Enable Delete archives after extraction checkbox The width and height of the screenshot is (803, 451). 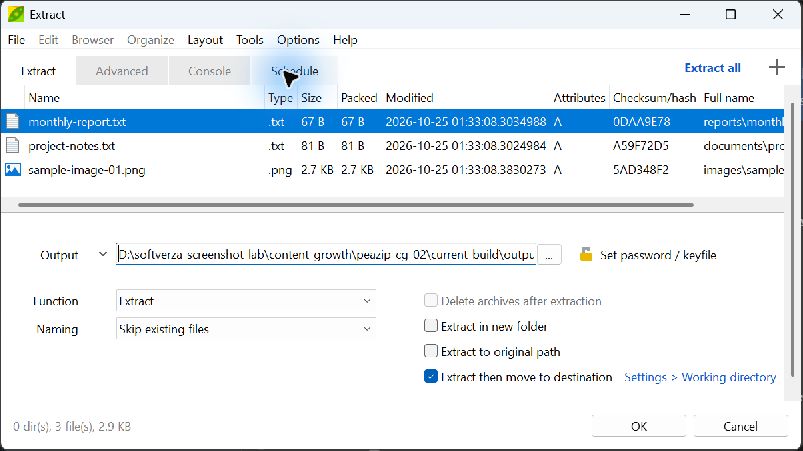[431, 300]
